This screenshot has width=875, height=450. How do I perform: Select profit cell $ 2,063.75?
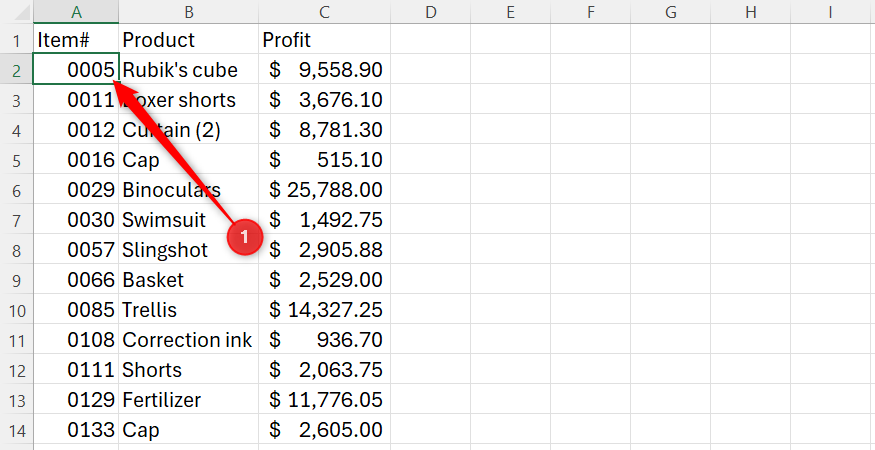pos(324,370)
